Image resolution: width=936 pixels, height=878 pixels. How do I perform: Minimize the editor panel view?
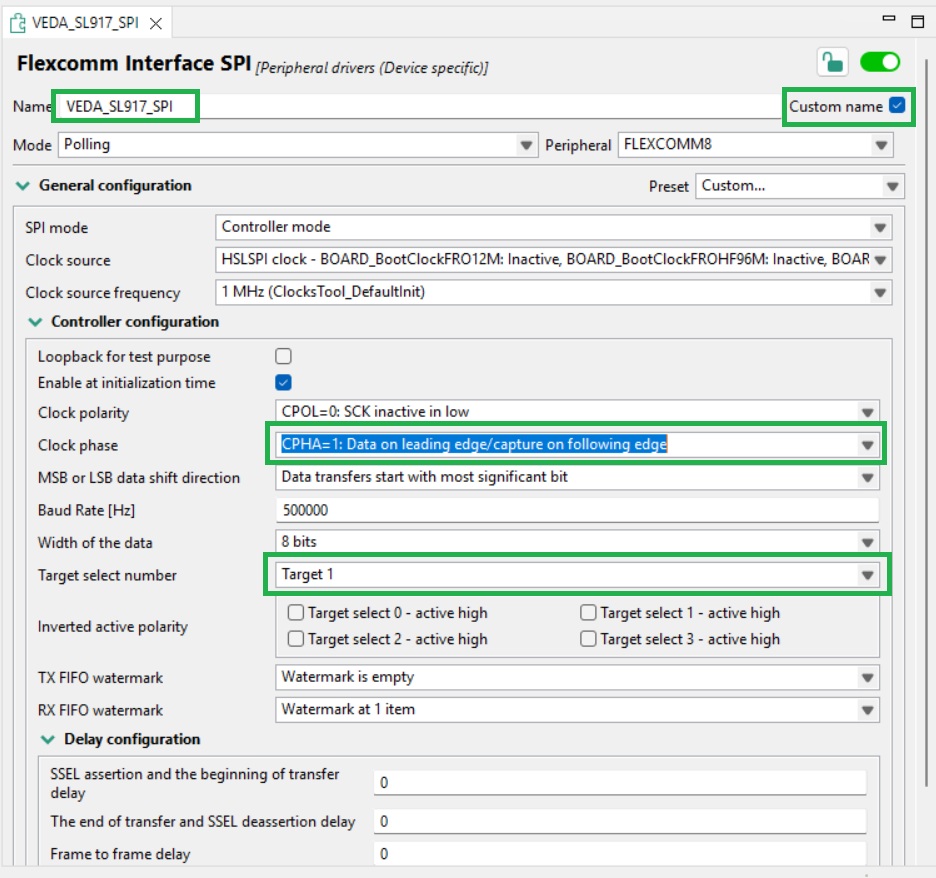coord(888,20)
